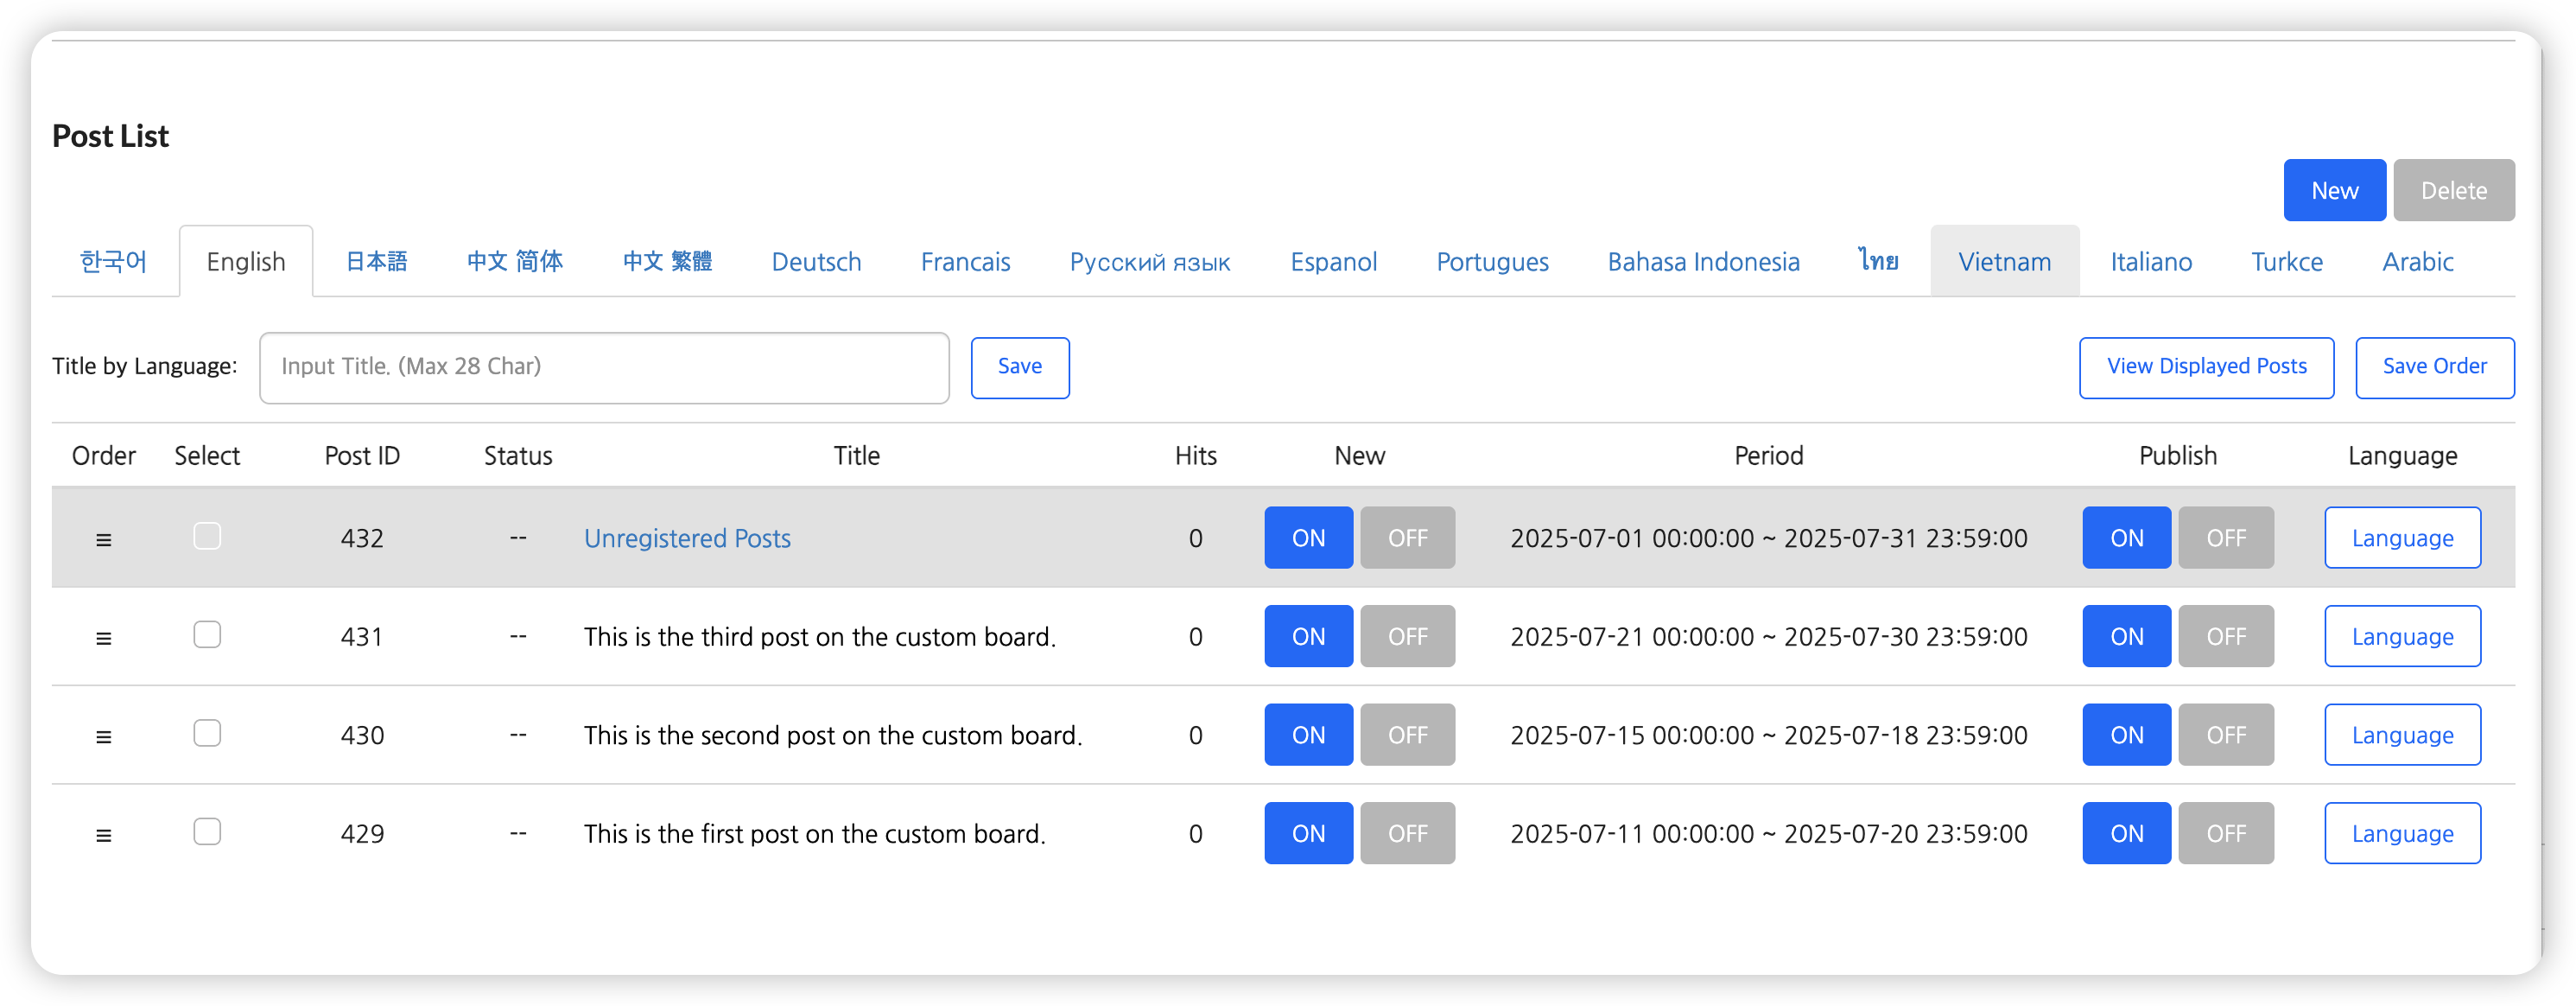
Task: Turn New OFF for post 431
Action: point(1406,636)
